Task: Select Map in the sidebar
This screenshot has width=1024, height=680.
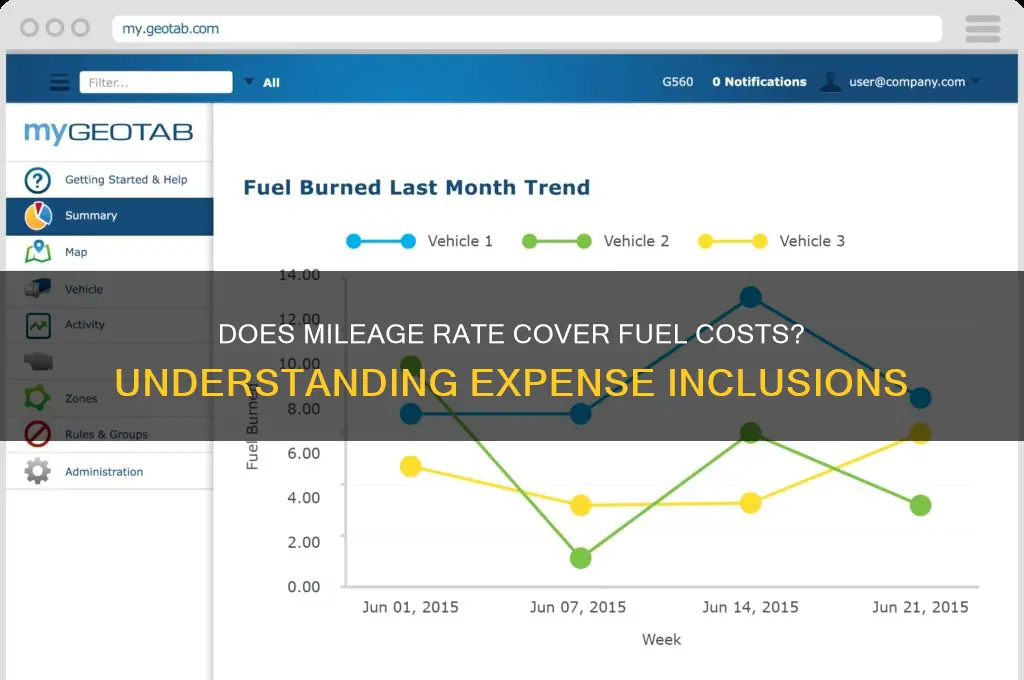Action: coord(110,252)
